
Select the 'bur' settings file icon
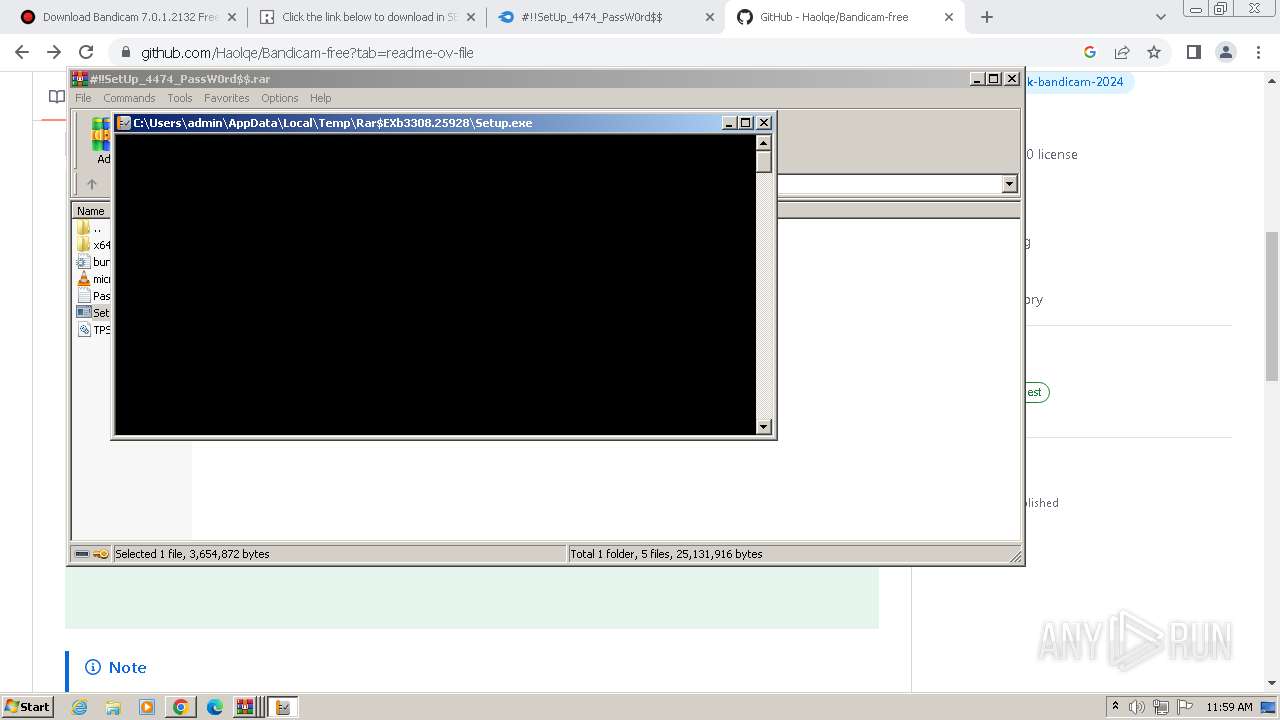(x=84, y=262)
